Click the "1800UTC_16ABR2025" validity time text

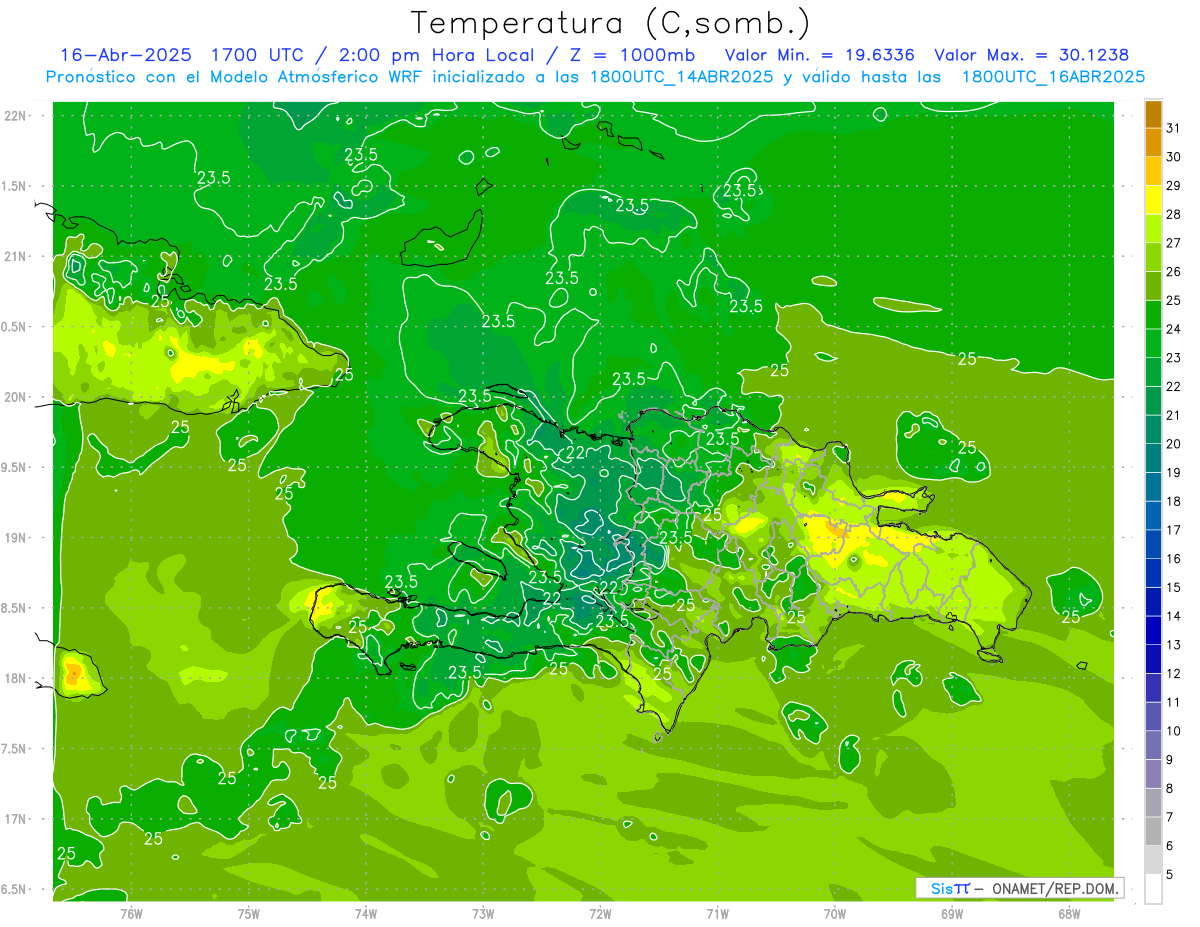[1053, 77]
